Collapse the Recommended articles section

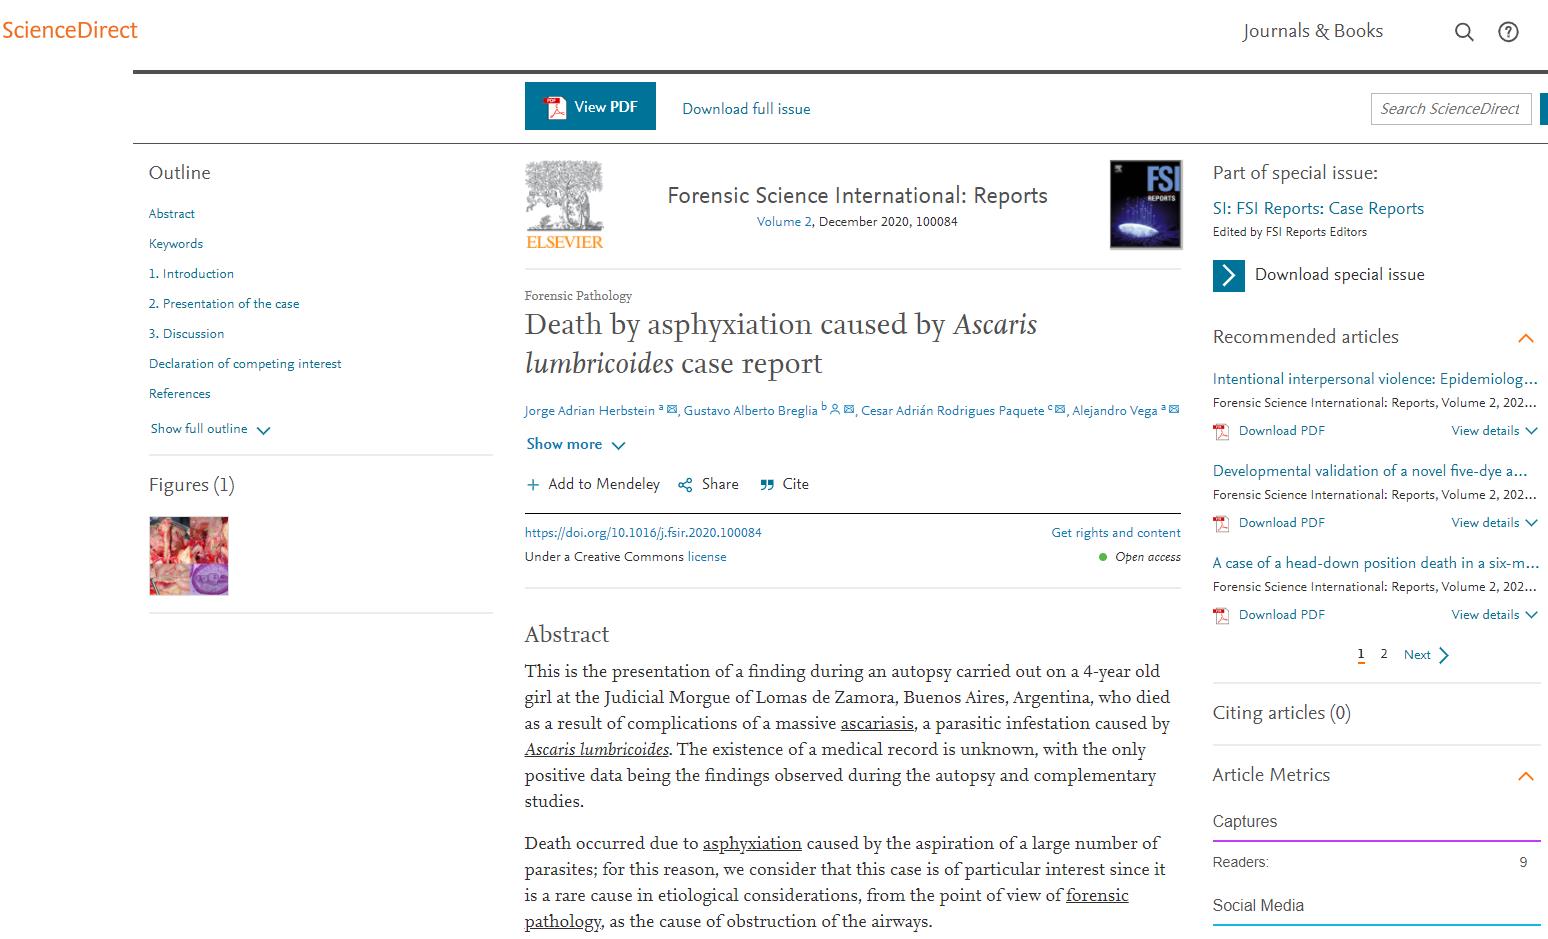click(1525, 338)
